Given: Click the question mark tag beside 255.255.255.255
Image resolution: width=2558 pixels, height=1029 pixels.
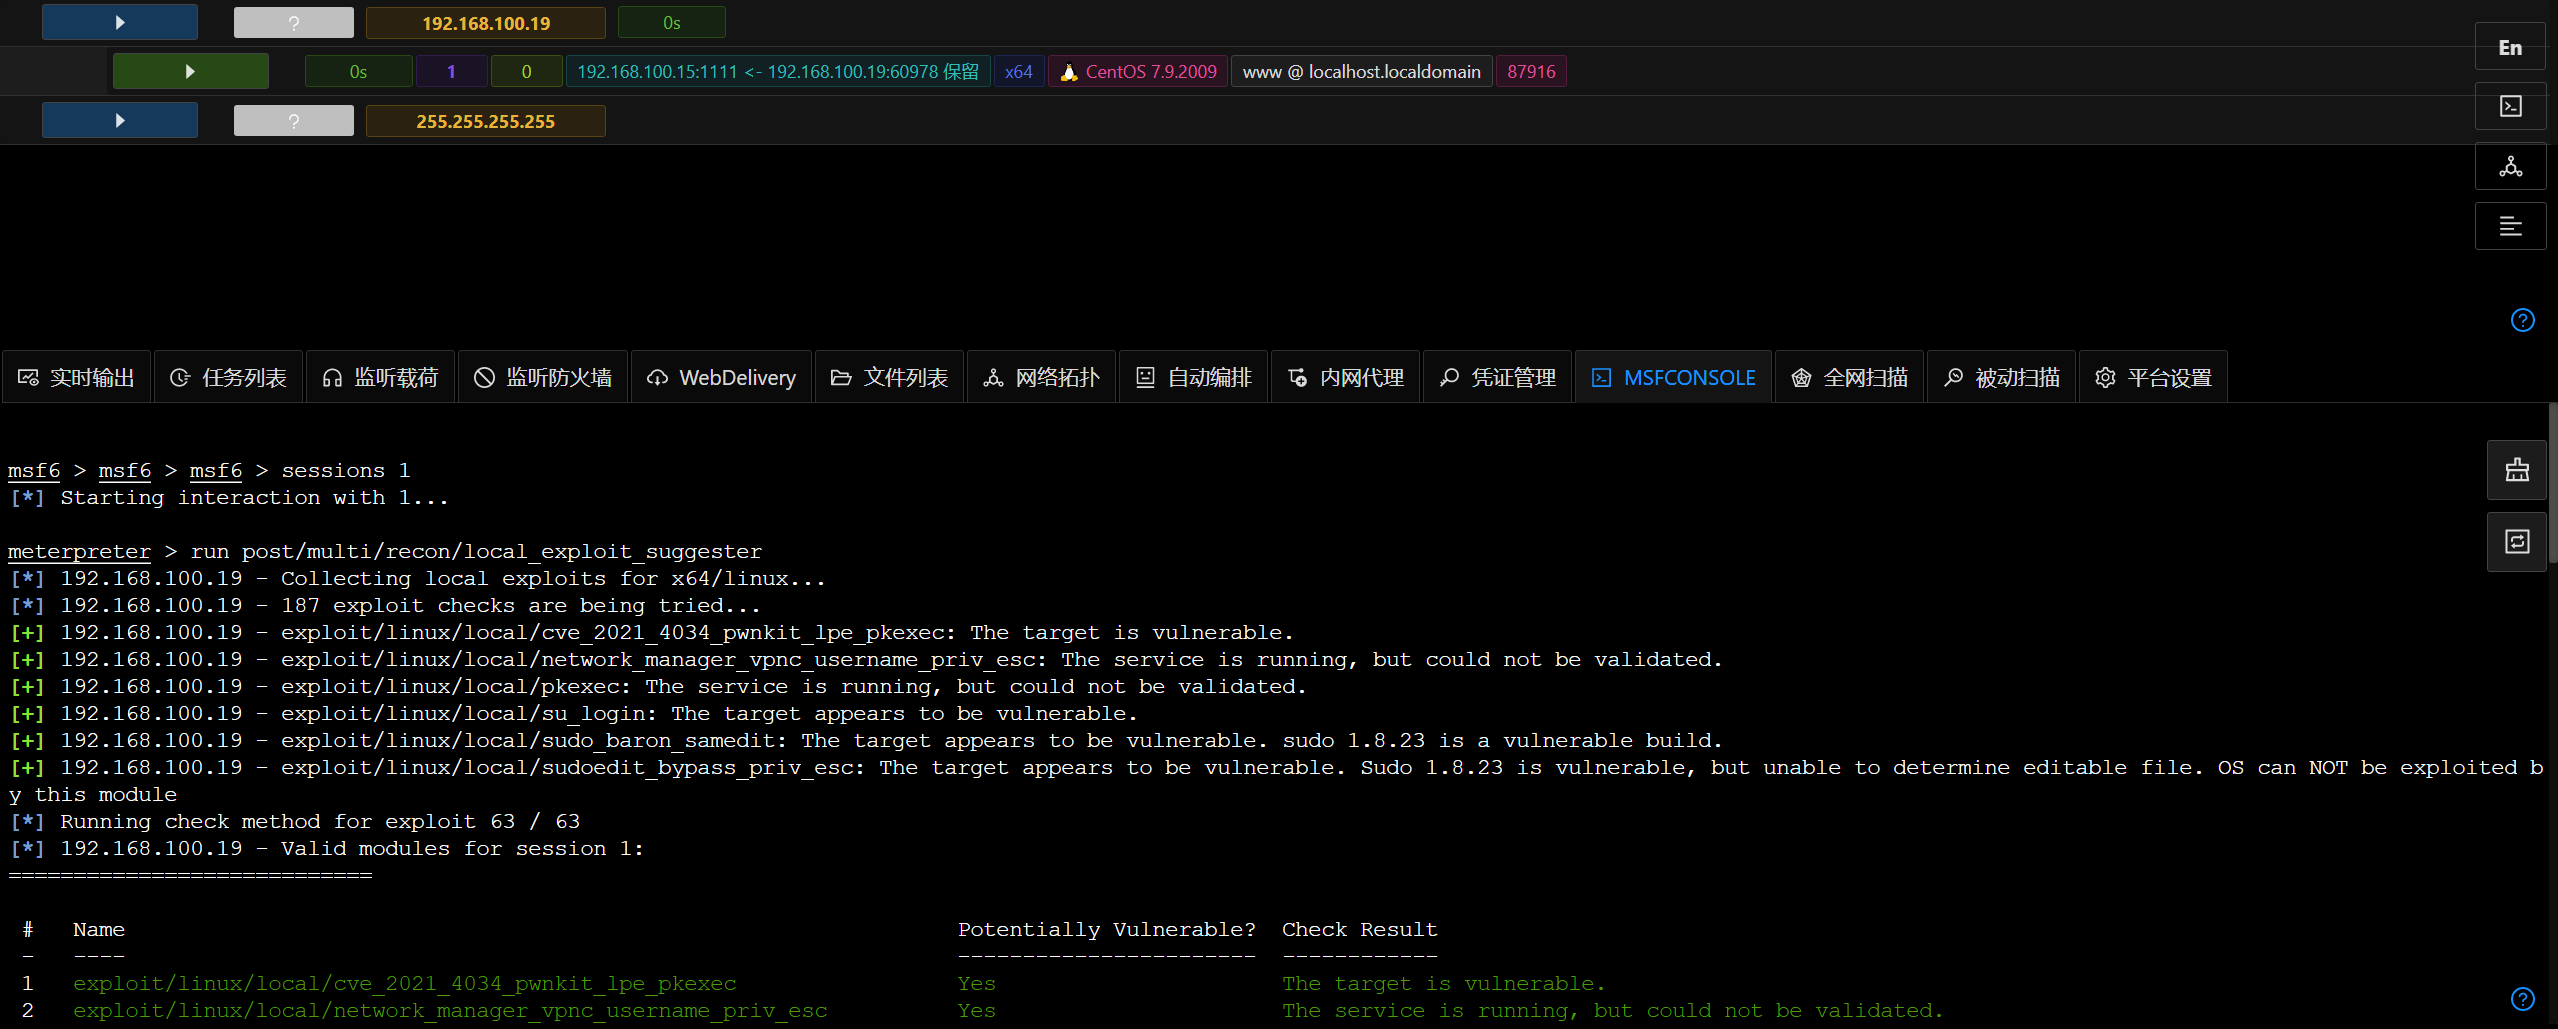Looking at the screenshot, I should pos(293,121).
